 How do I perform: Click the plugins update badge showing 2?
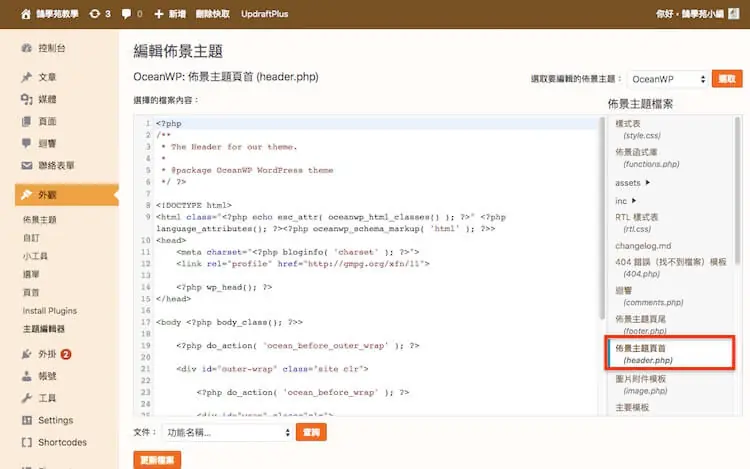click(x=66, y=354)
